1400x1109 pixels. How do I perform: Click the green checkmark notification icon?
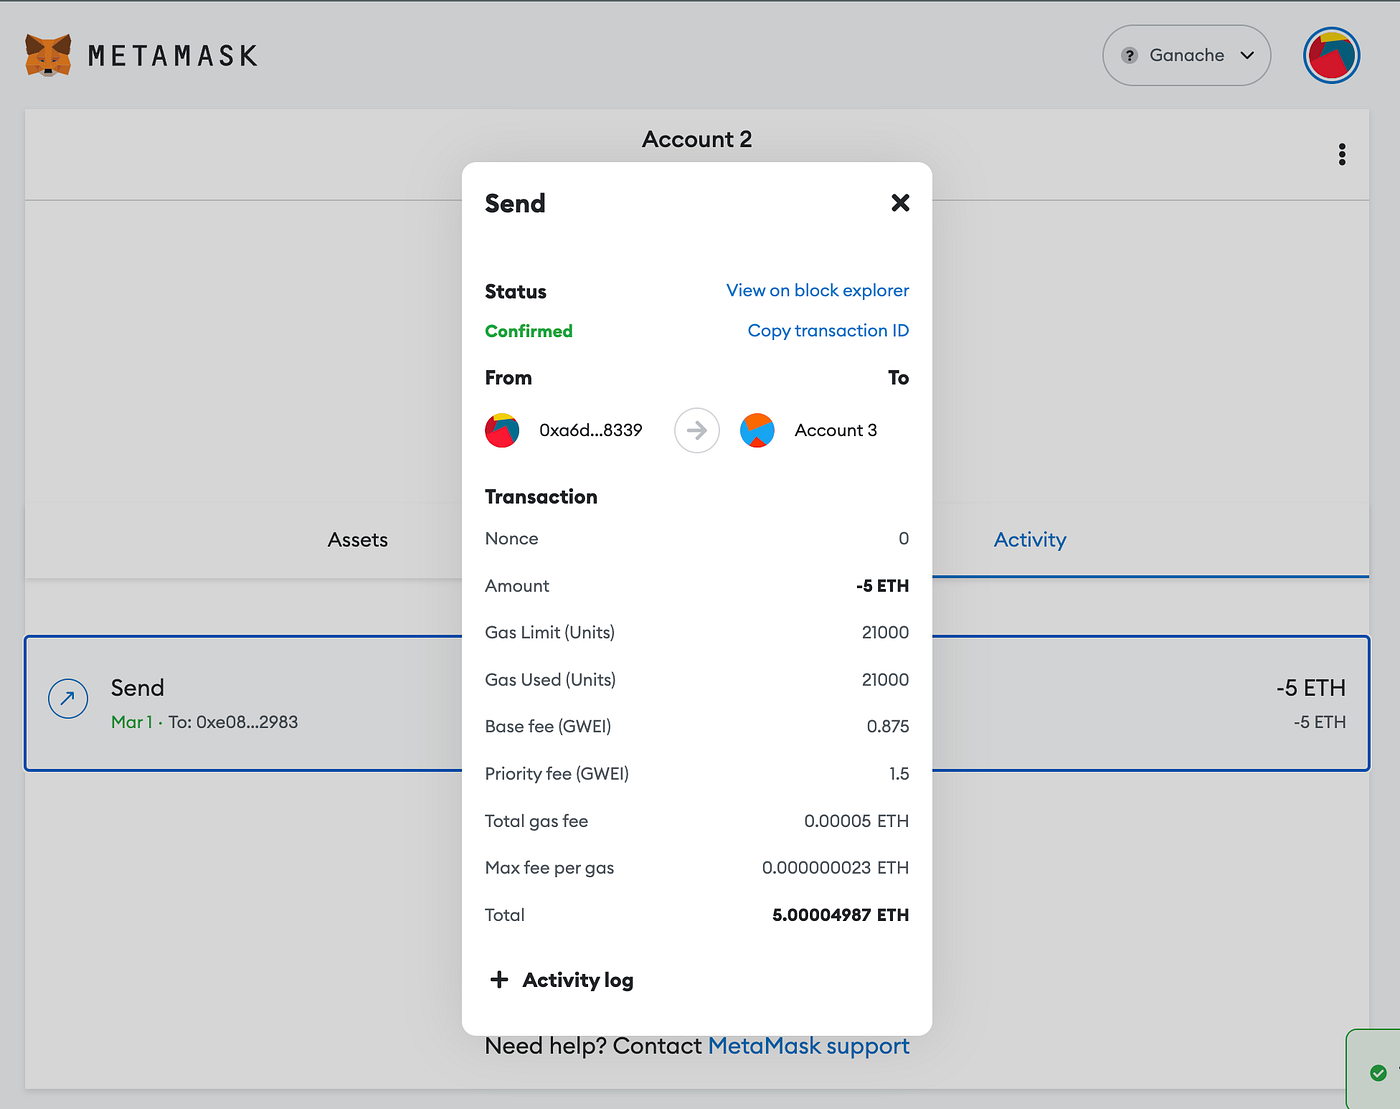click(x=1378, y=1073)
